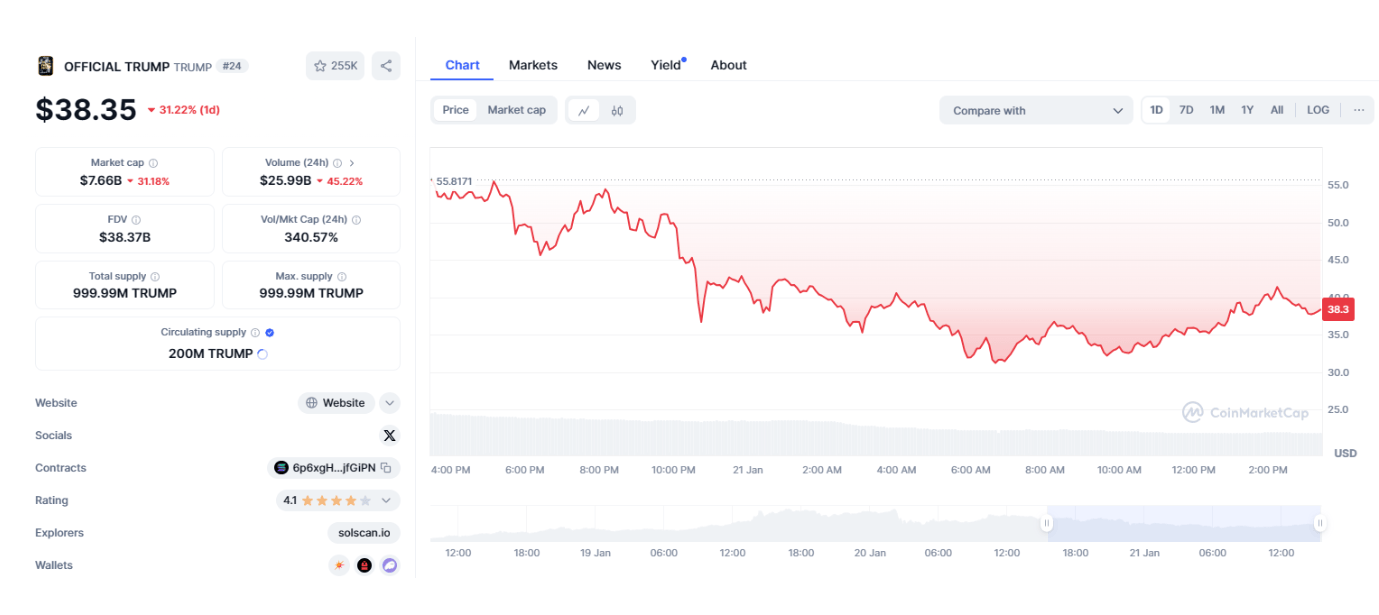Switch to line chart view
The image size is (1379, 615).
tap(584, 110)
